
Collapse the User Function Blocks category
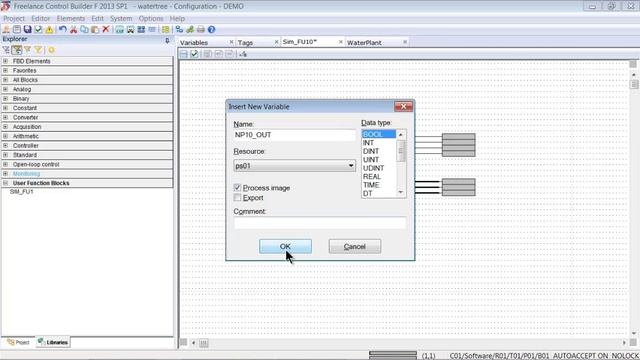point(5,183)
